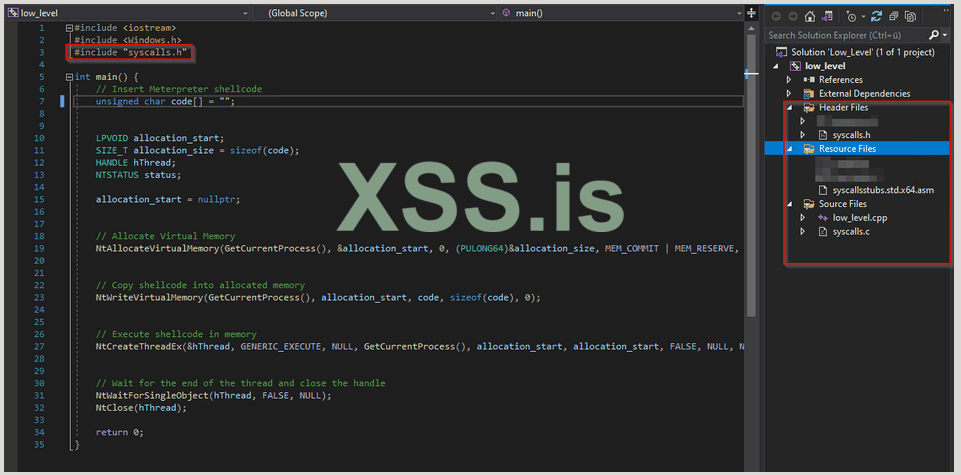
Task: Expand the External Dependencies node
Action: pos(789,94)
